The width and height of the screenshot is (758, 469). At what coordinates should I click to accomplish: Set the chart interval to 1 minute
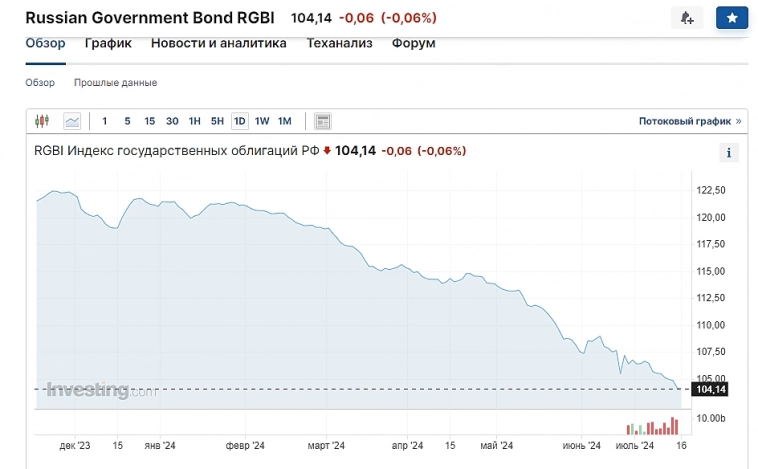(105, 121)
